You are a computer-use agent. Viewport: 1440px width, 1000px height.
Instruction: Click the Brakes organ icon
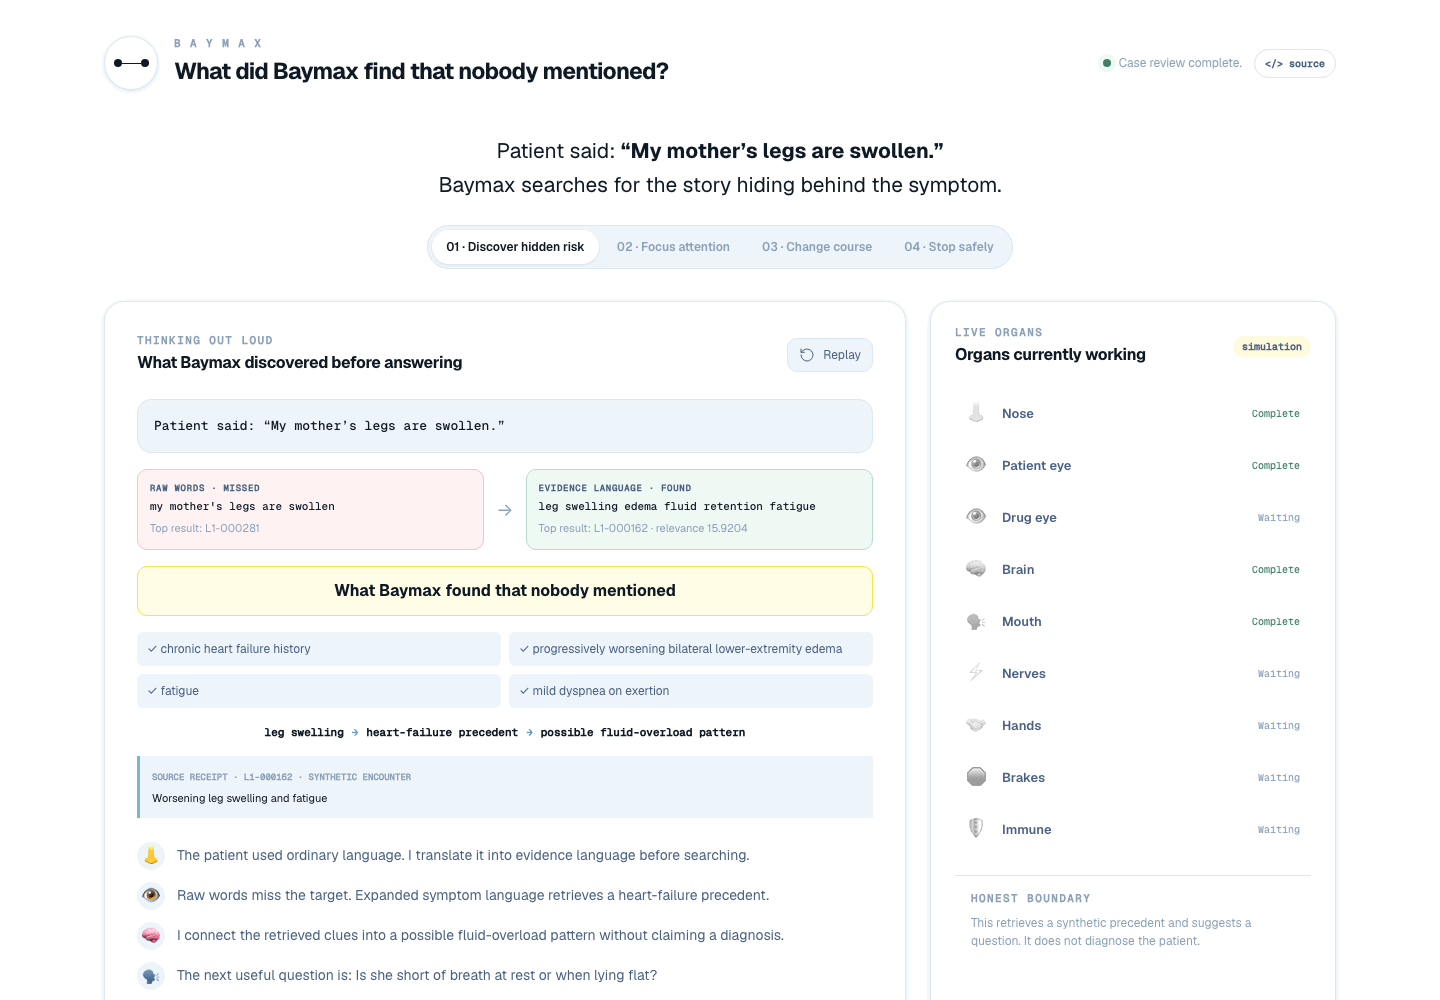(x=976, y=777)
